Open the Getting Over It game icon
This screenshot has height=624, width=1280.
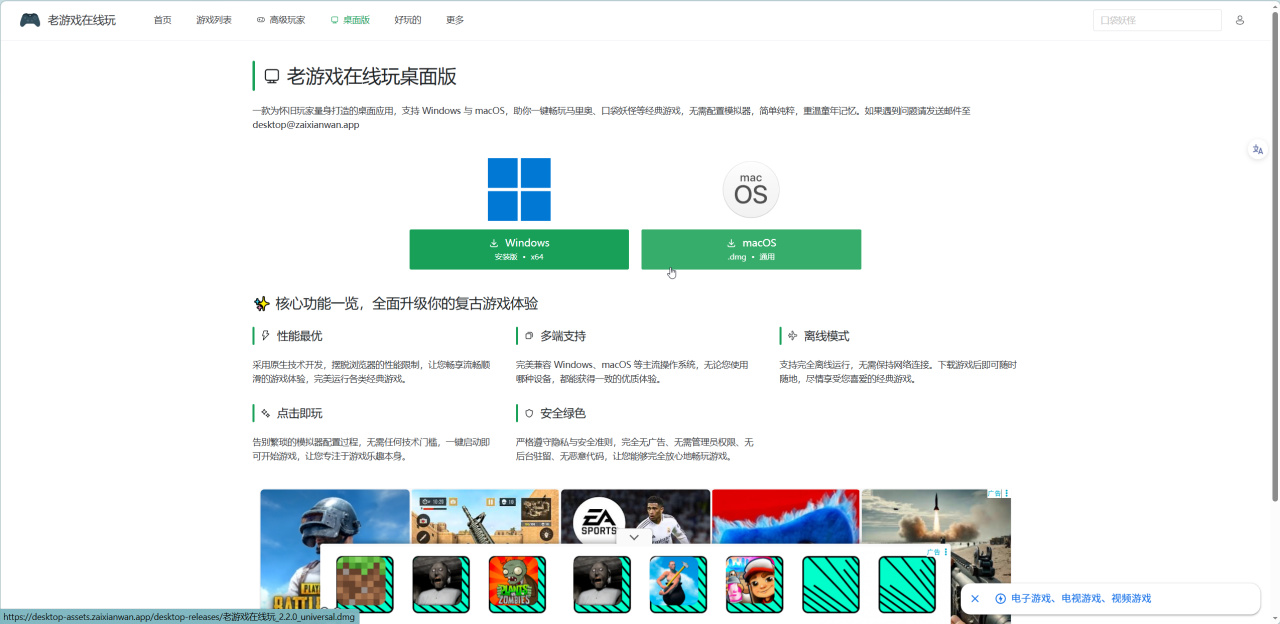[678, 584]
